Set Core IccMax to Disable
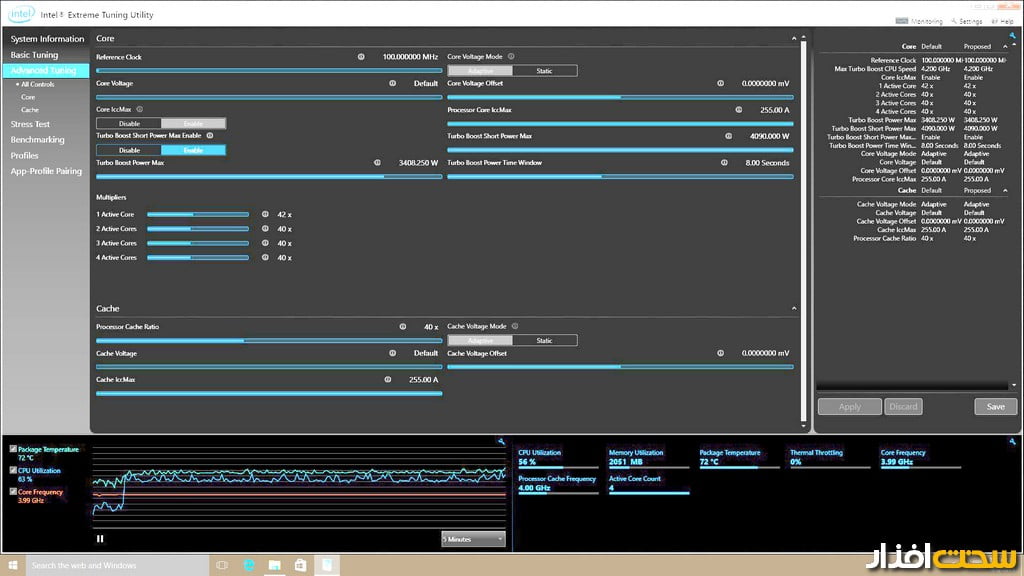Viewport: 1024px width, 576px height. (129, 124)
